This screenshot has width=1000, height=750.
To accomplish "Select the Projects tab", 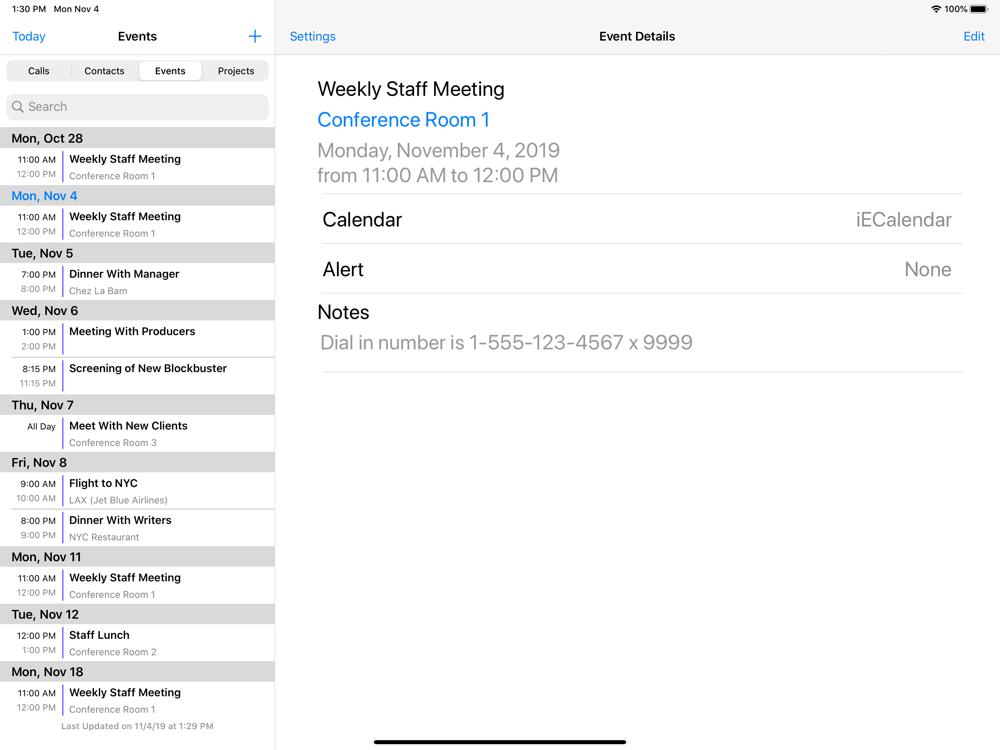I will coord(236,71).
